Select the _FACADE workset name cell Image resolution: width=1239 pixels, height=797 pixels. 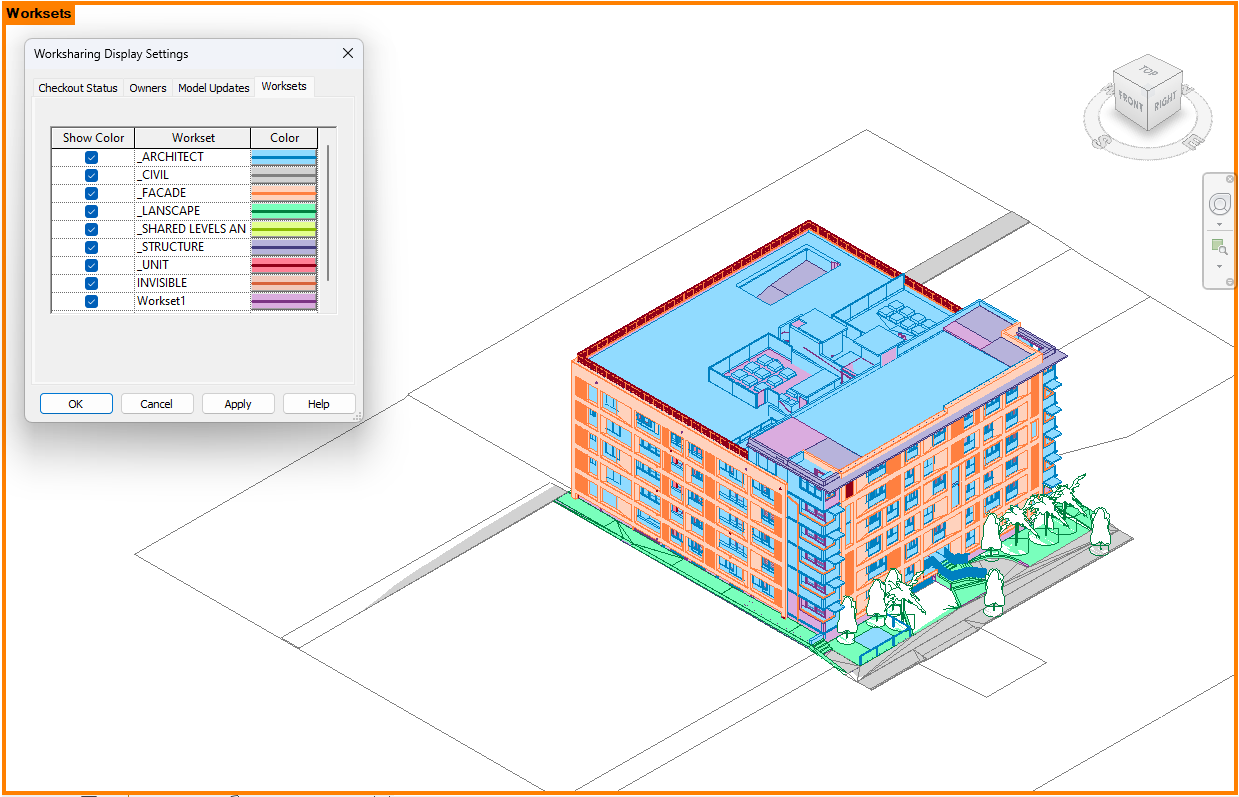pos(193,193)
